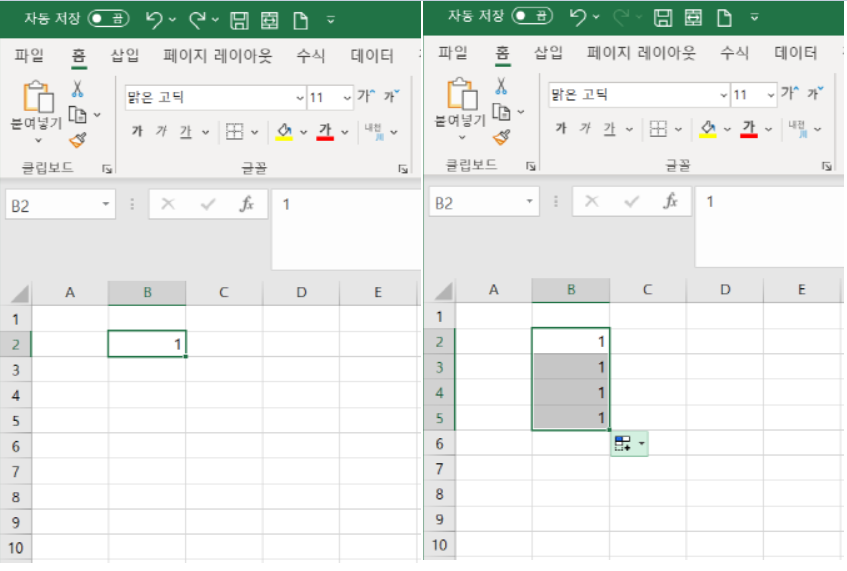Click Save icon in right Excel window

(x=663, y=18)
